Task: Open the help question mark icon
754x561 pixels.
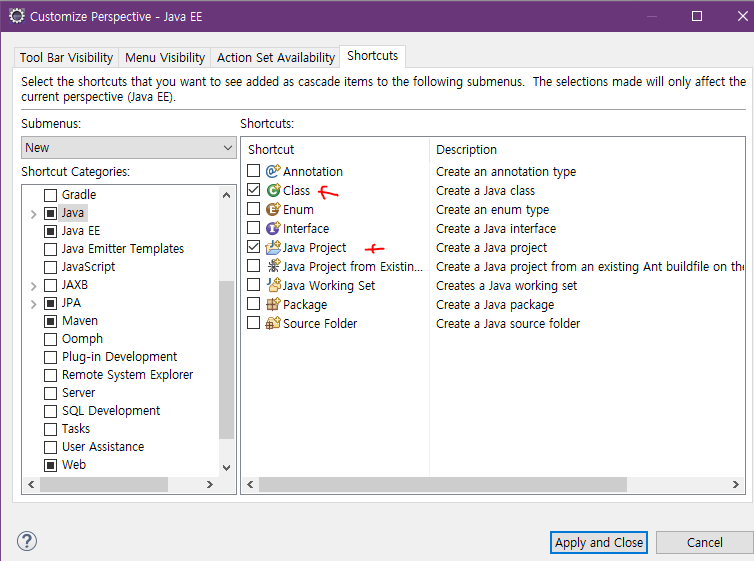Action: point(27,541)
